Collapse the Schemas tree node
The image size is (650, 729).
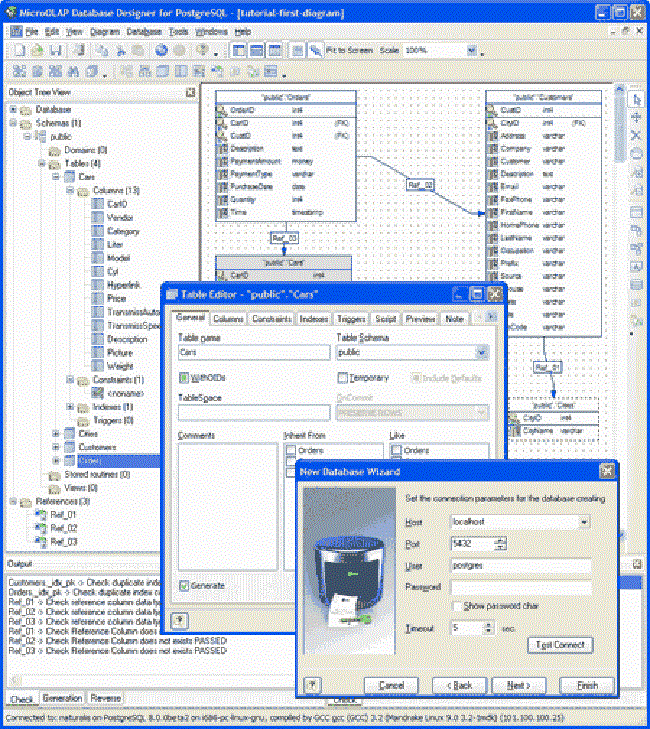pos(13,123)
